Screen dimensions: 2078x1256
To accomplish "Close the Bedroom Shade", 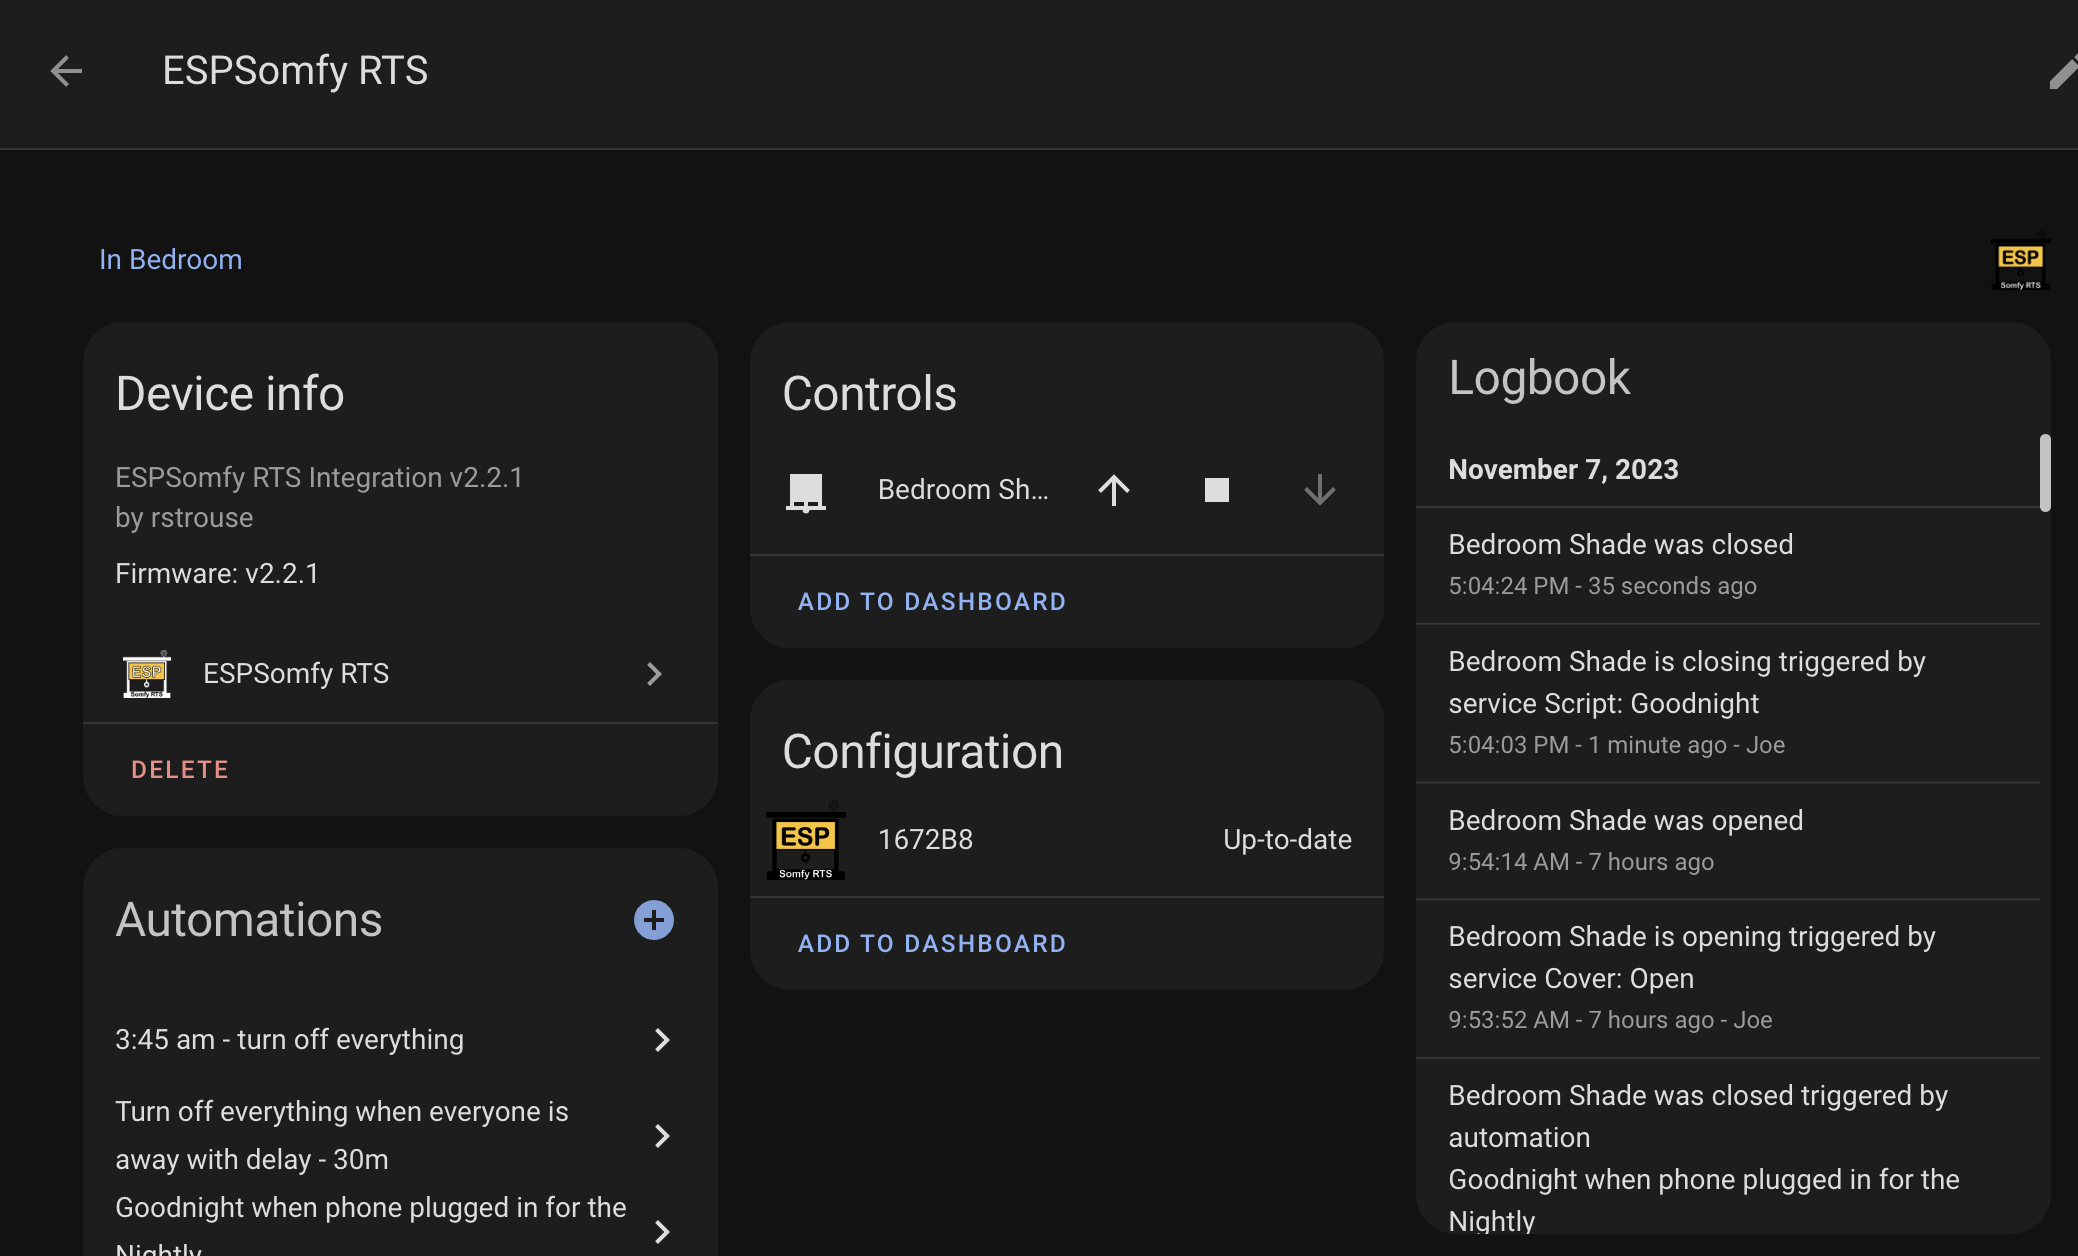I will 1319,490.
